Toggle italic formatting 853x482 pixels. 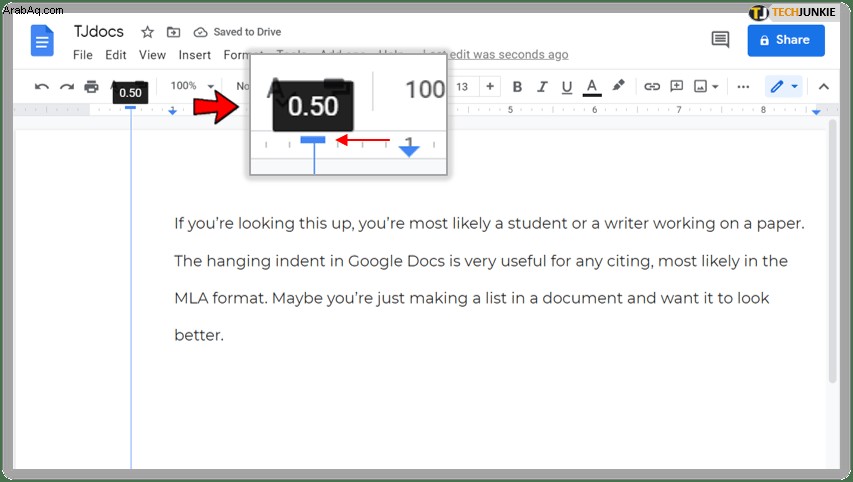point(542,86)
